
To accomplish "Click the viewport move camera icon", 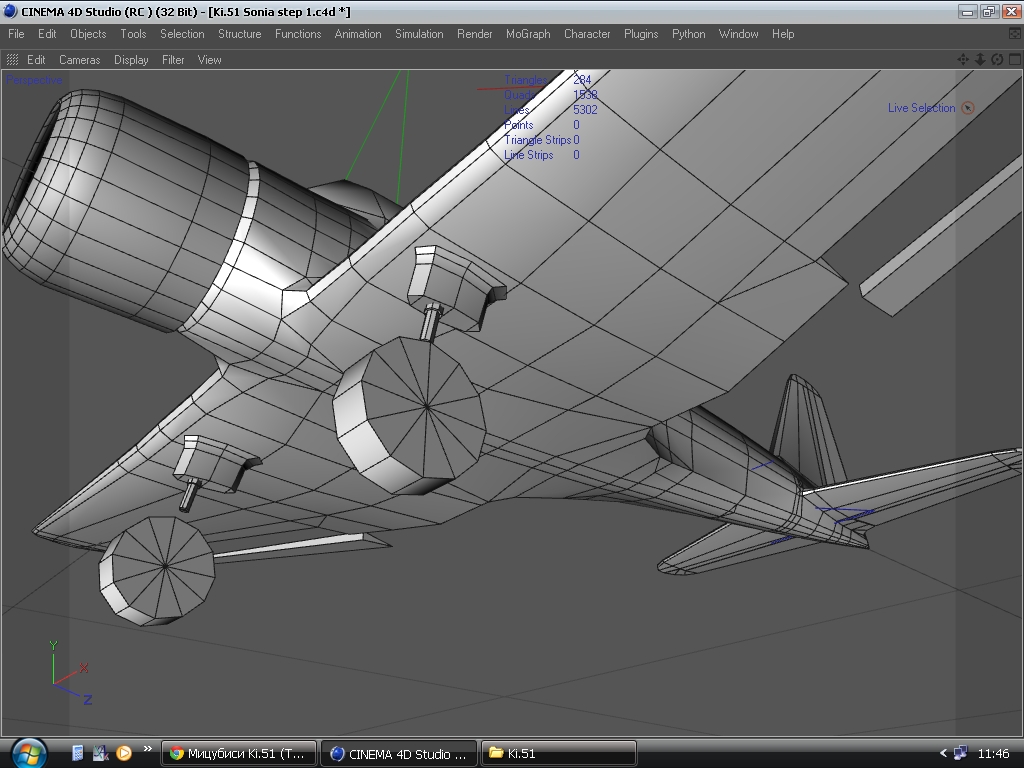I will 963,60.
